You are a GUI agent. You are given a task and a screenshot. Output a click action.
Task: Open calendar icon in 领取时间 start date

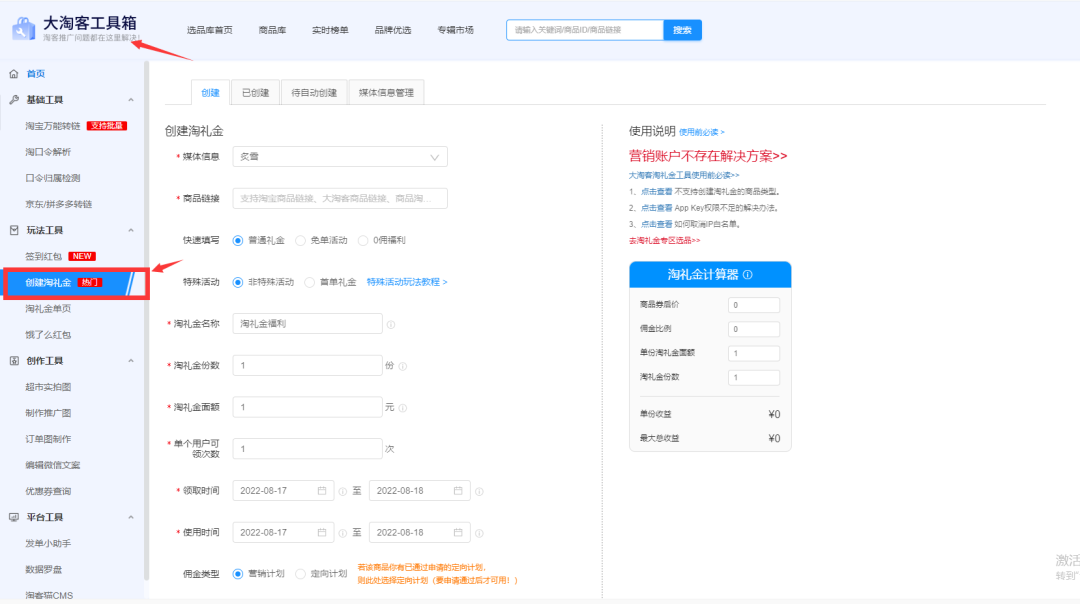[322, 491]
